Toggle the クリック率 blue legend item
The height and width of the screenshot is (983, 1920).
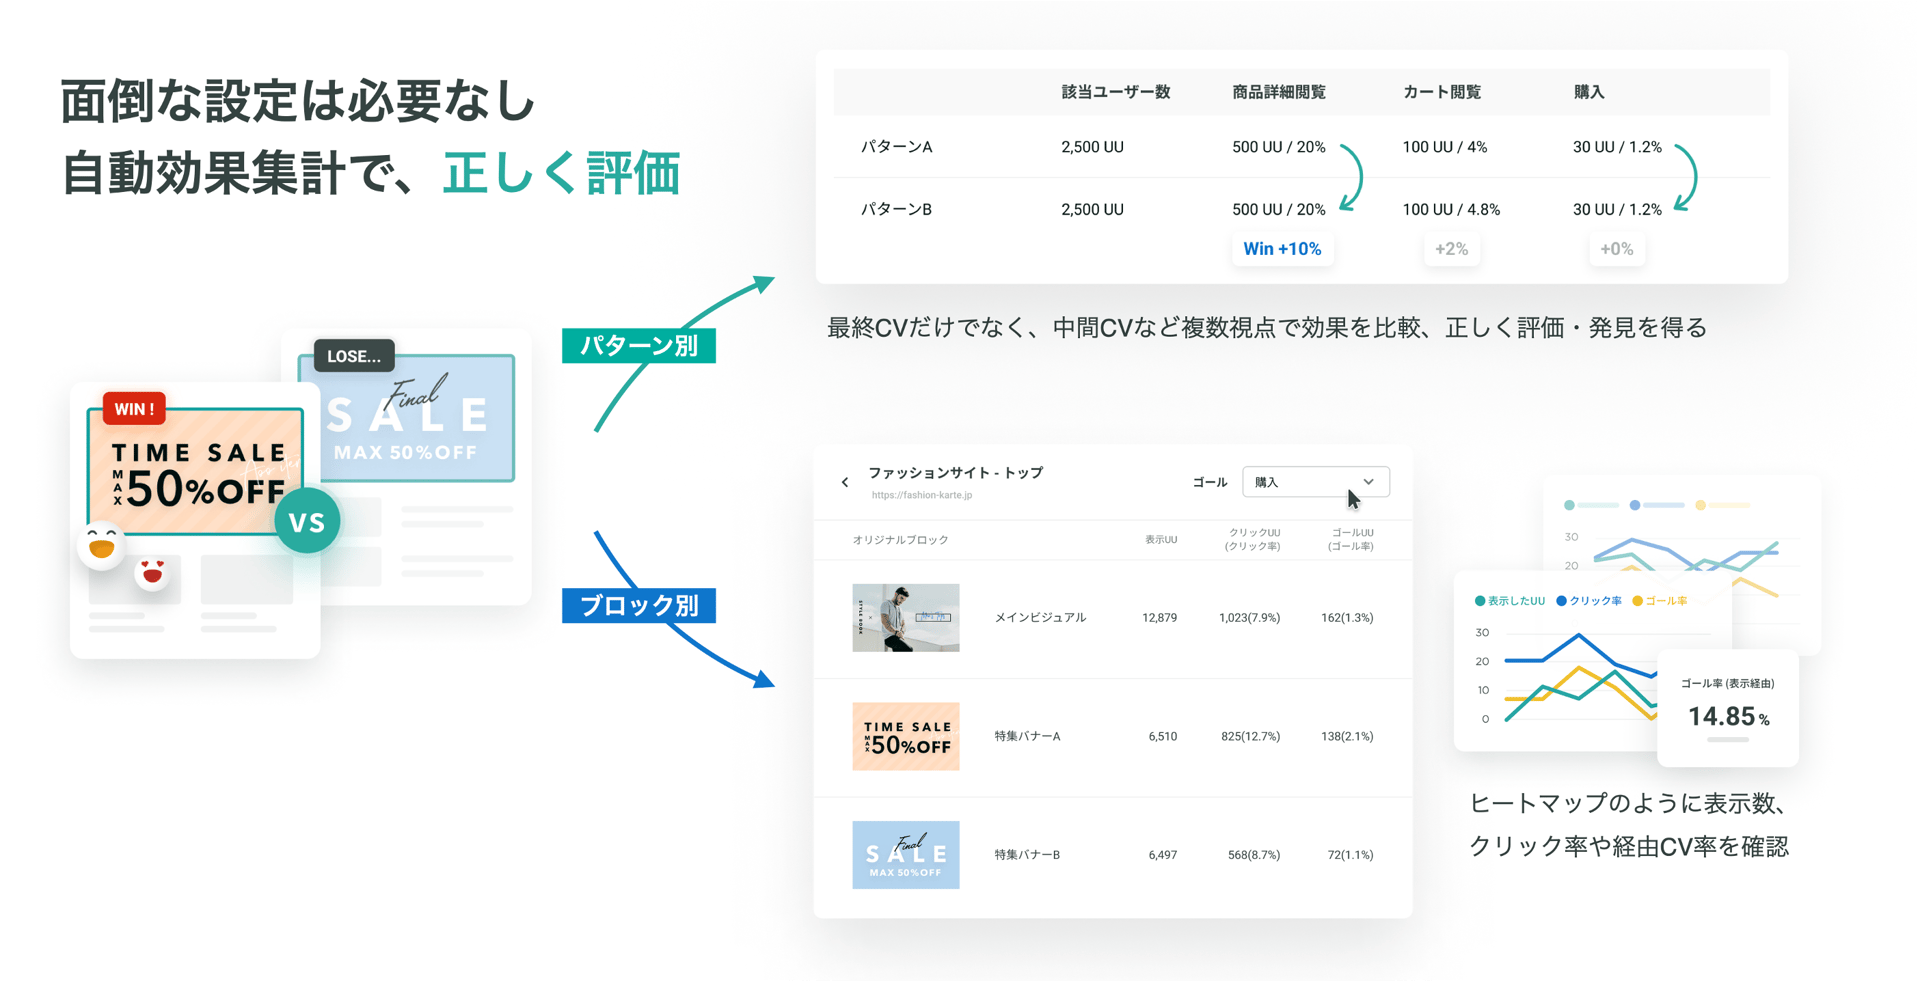(x=1589, y=601)
